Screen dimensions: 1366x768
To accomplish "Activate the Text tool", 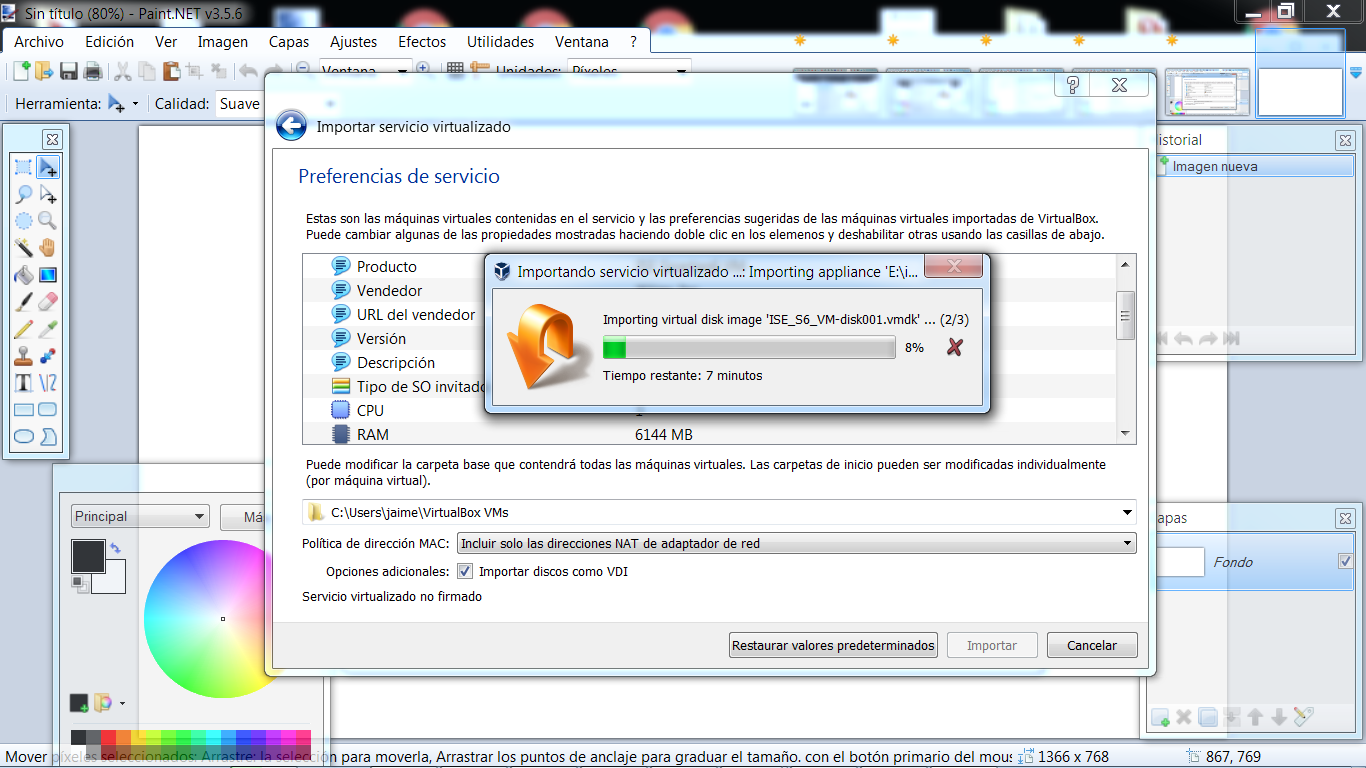I will (x=23, y=383).
